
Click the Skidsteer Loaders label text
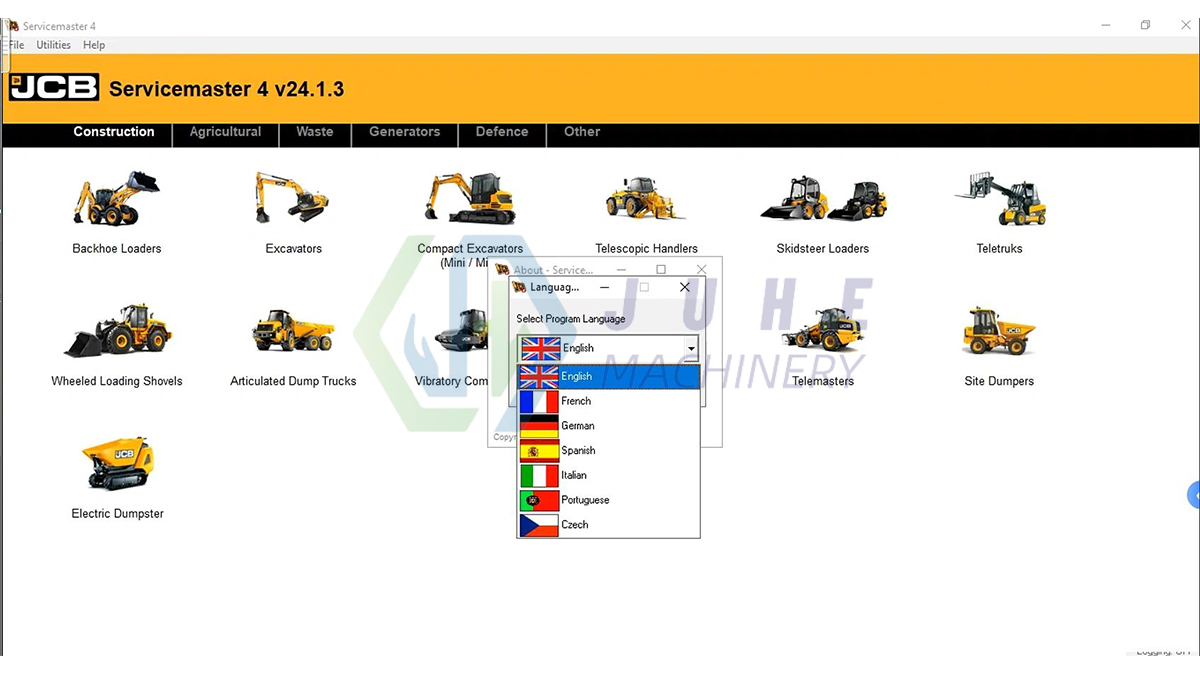pos(823,249)
